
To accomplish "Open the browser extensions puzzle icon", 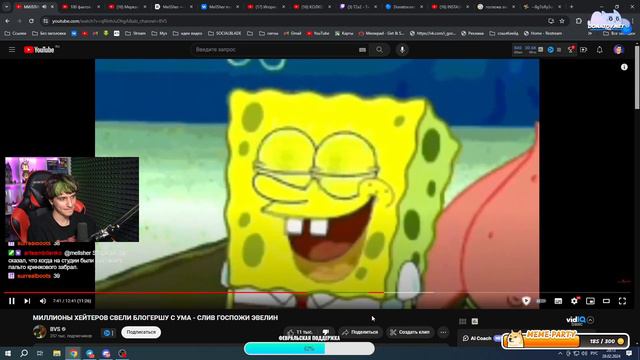I will pyautogui.click(x=579, y=21).
